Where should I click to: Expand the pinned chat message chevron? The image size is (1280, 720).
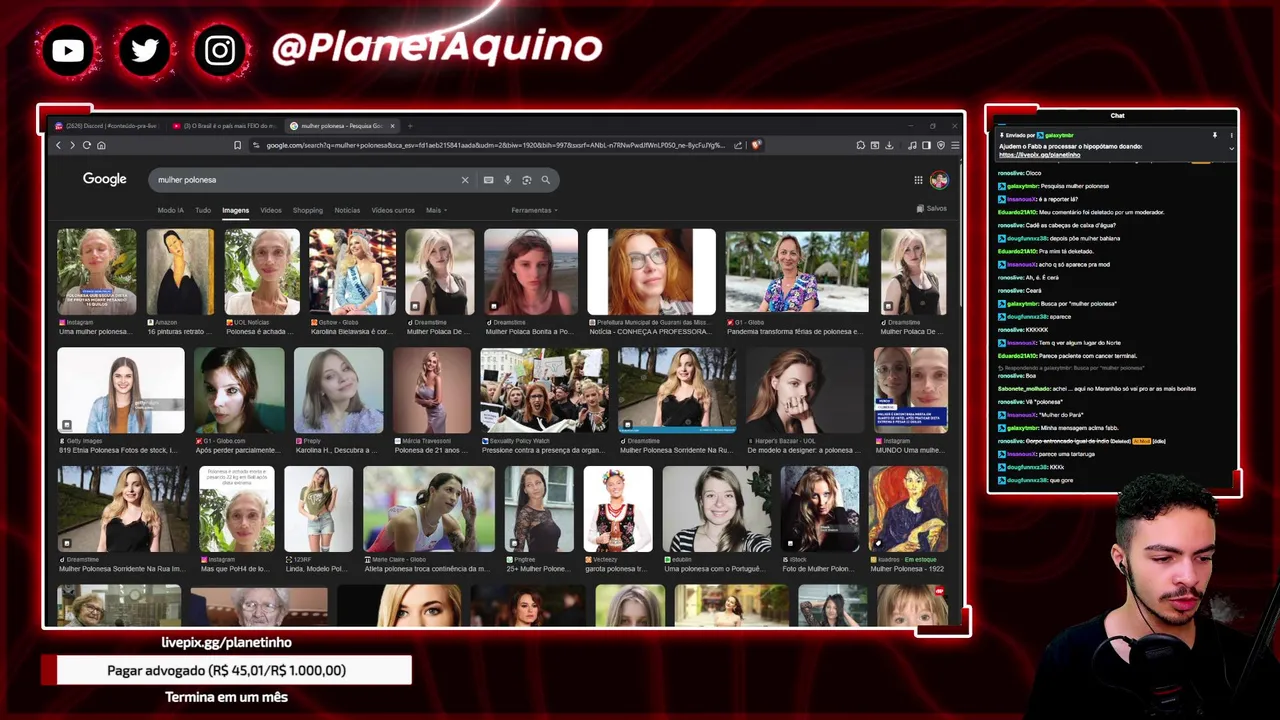coord(1231,148)
